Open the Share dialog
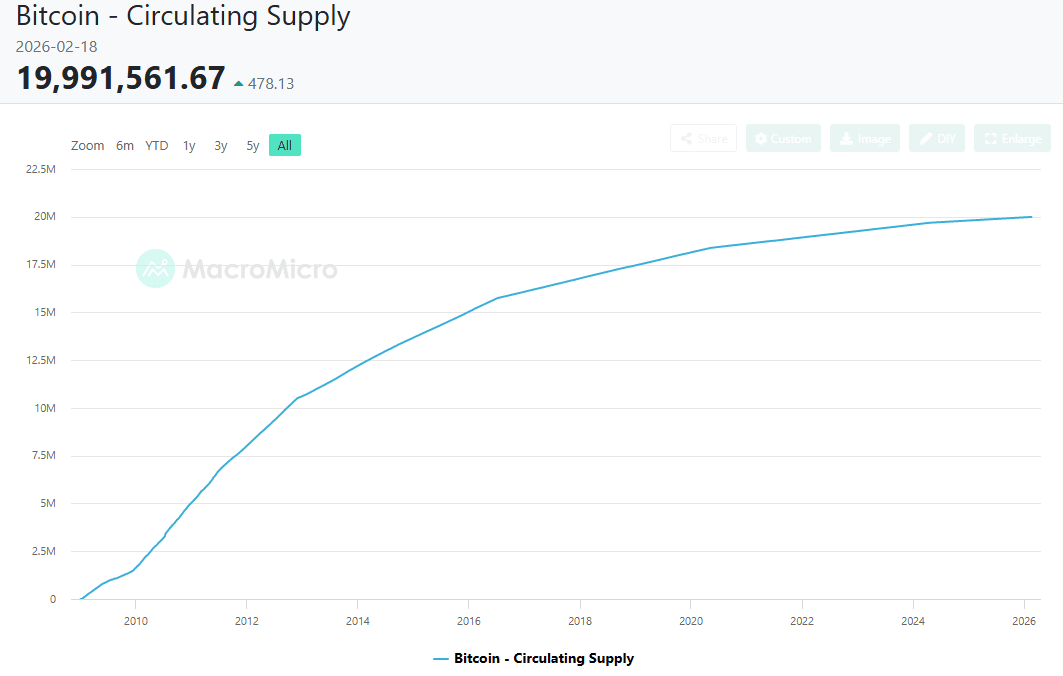Screen dimensions: 1063x676 click(x=703, y=138)
